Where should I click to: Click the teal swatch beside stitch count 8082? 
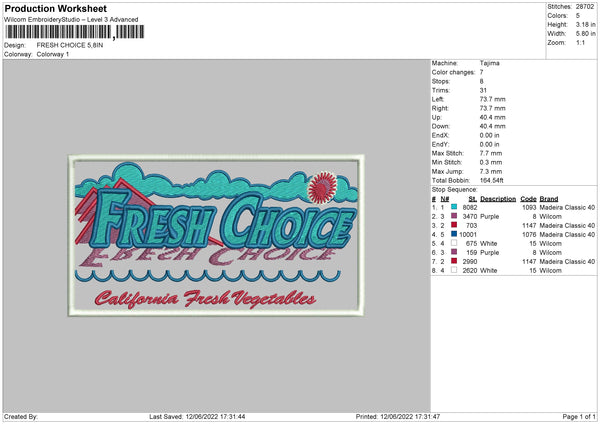454,207
